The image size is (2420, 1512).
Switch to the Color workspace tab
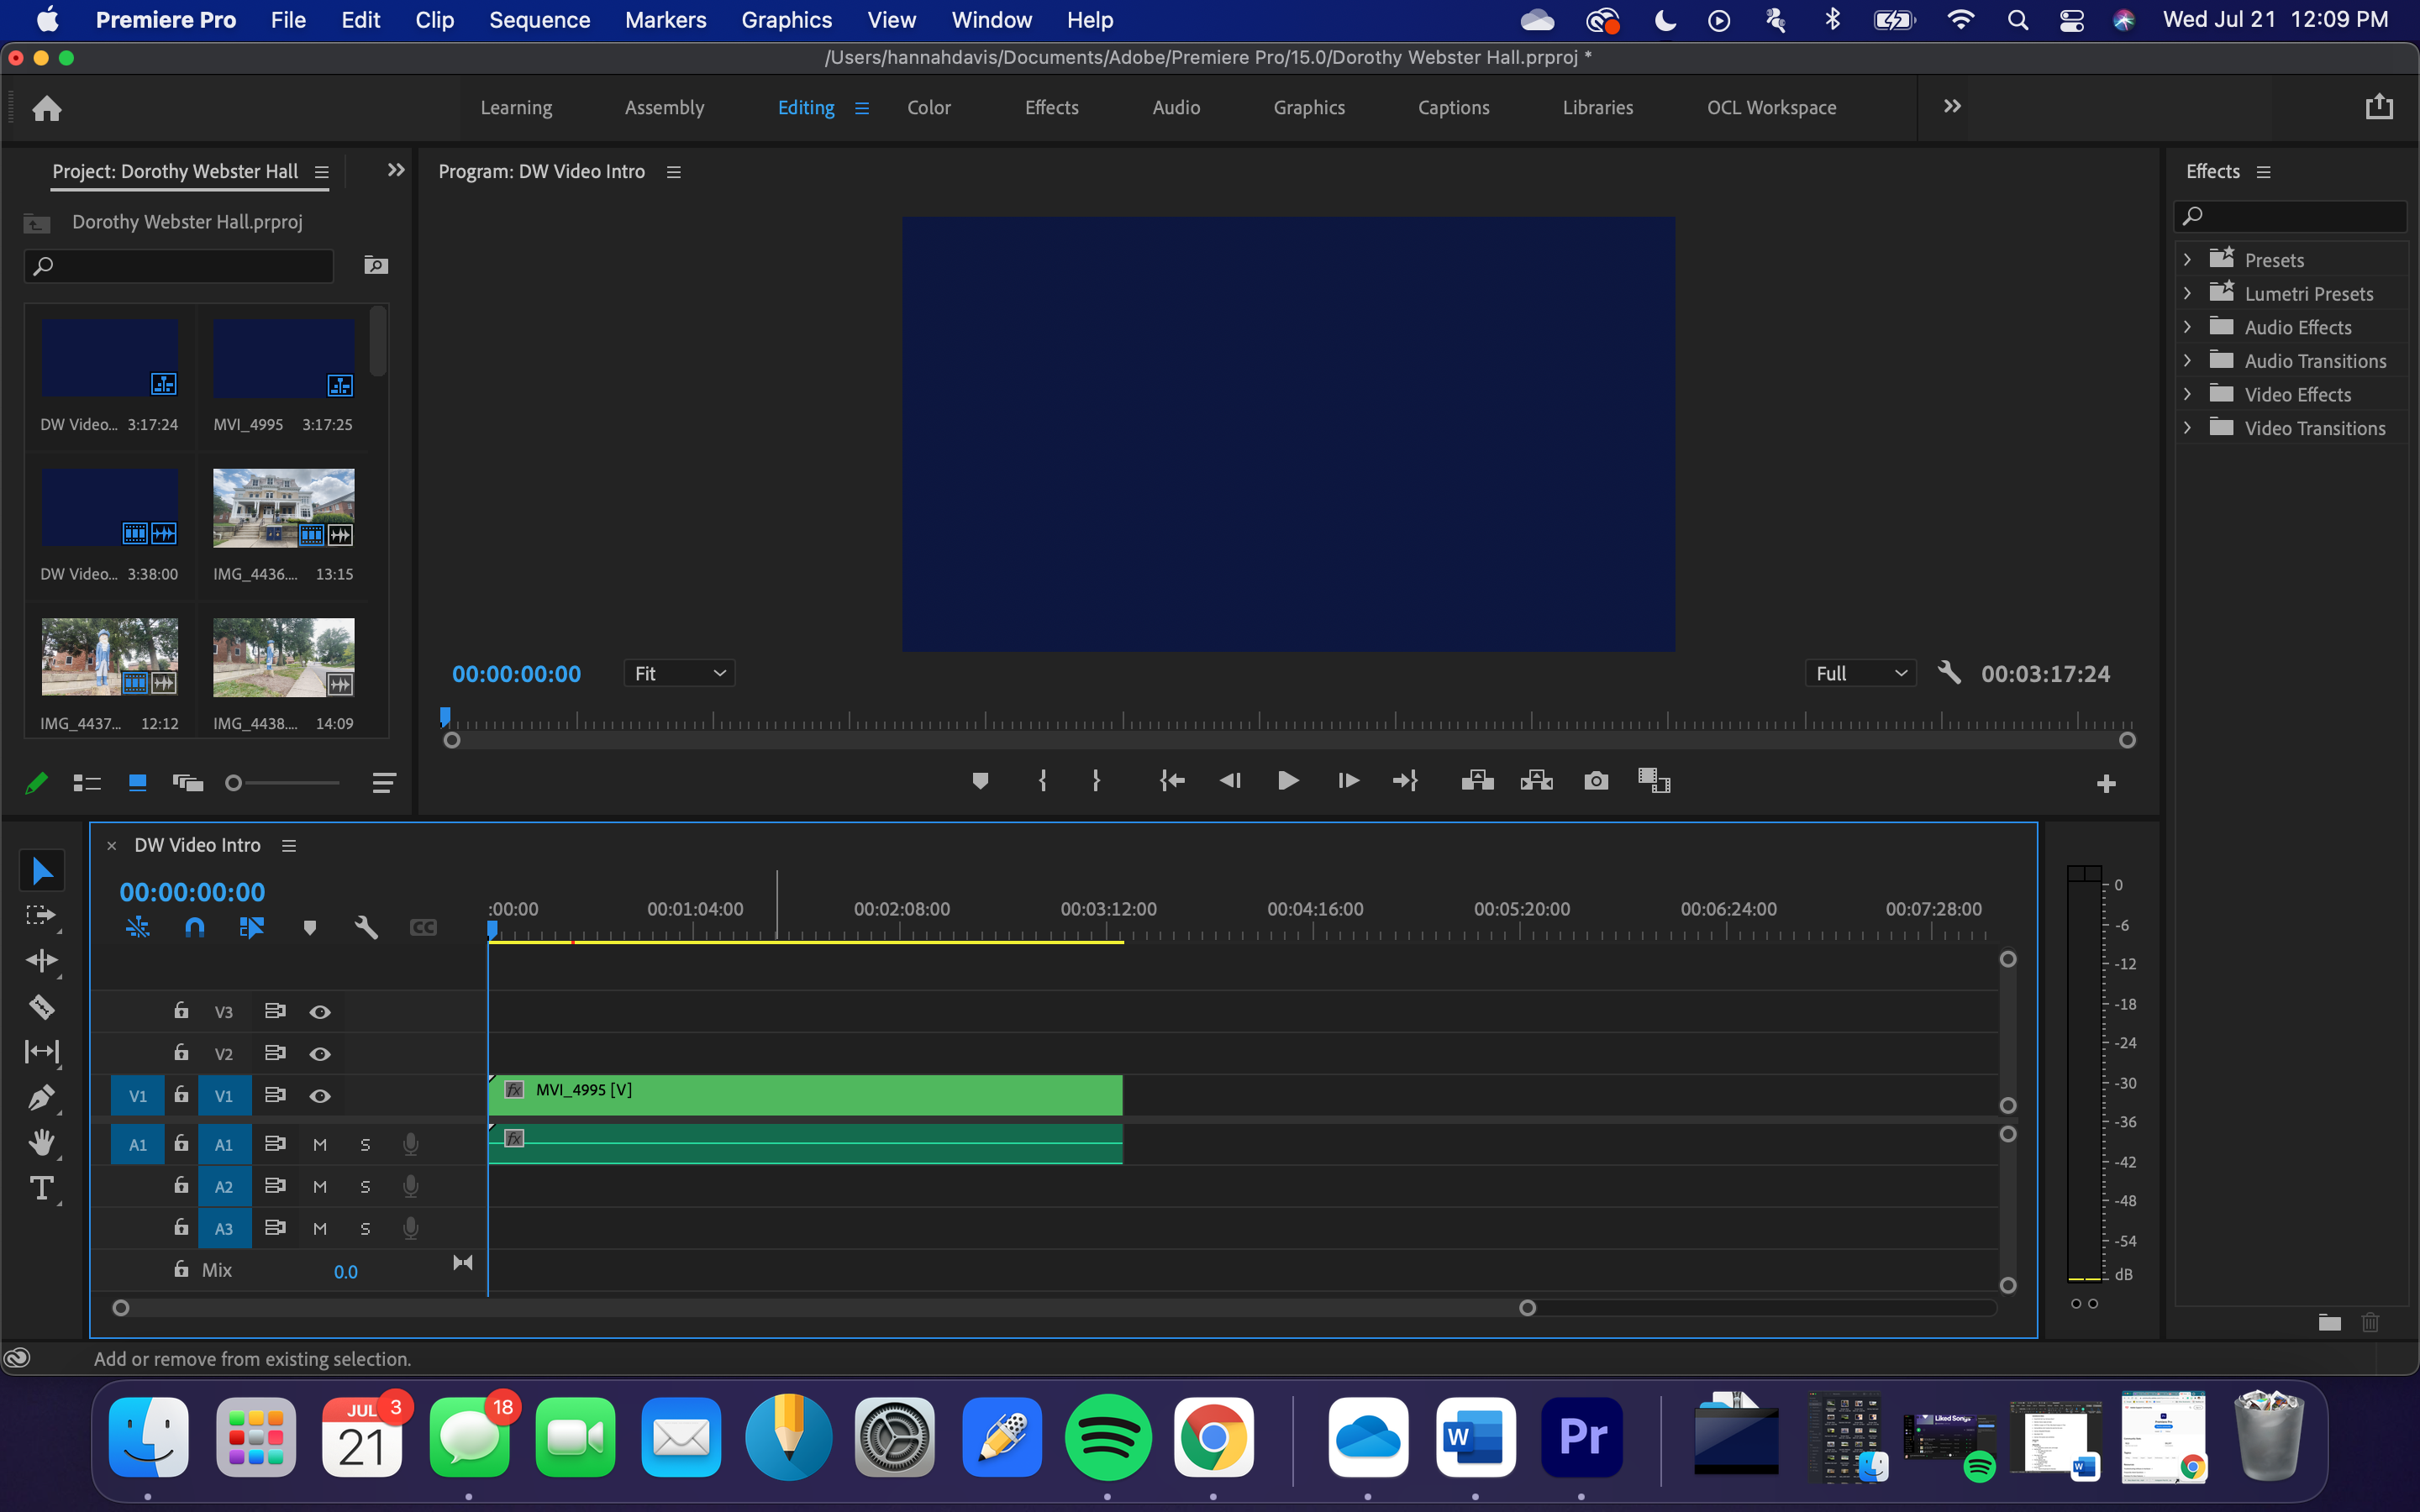coord(928,107)
